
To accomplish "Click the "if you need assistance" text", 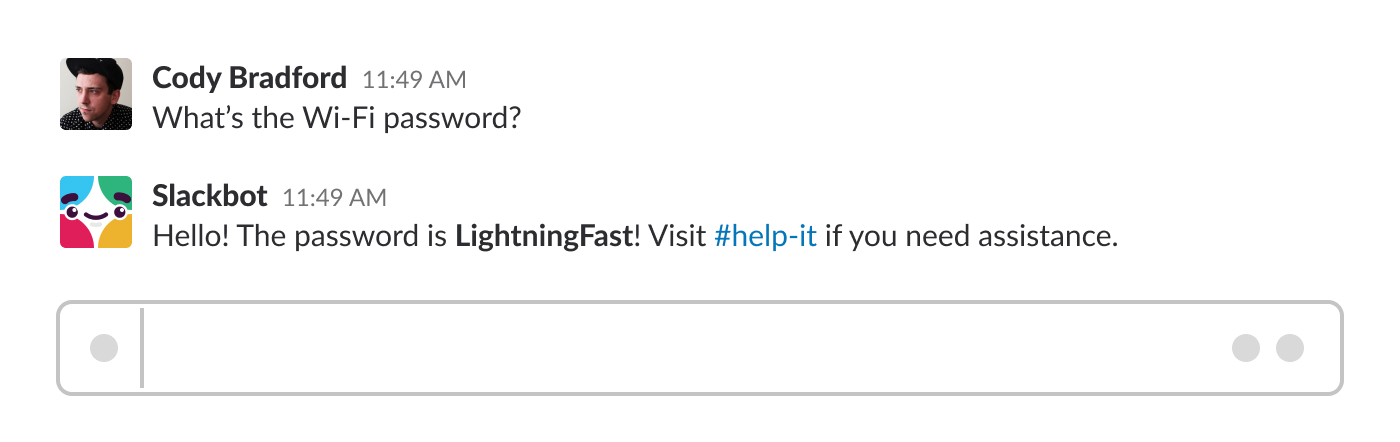I will pyautogui.click(x=969, y=237).
